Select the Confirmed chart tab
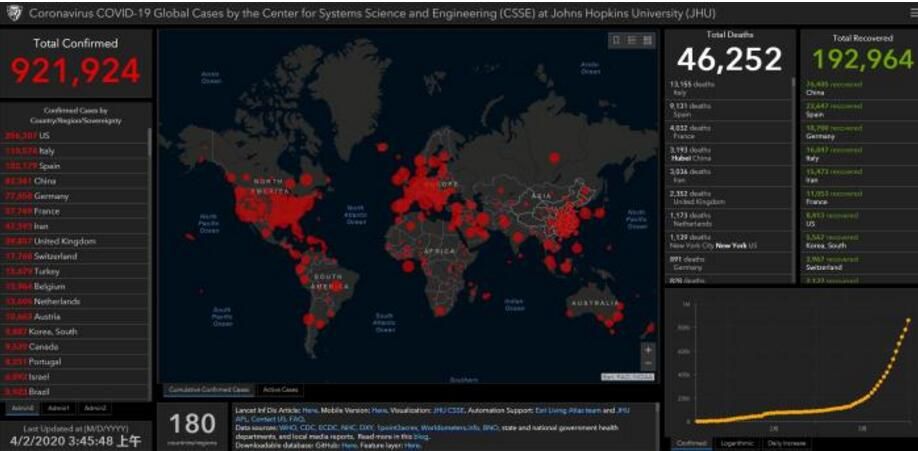This screenshot has width=918, height=451. [x=692, y=442]
